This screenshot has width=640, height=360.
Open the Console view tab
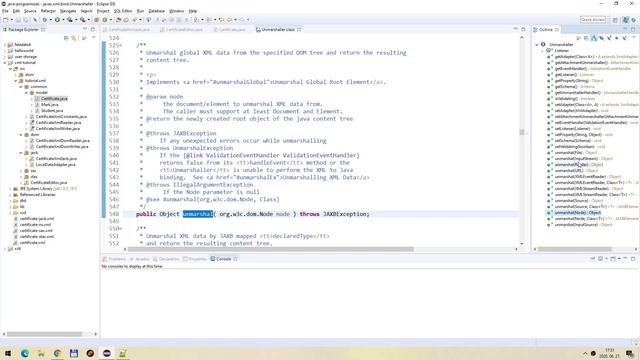(x=223, y=259)
